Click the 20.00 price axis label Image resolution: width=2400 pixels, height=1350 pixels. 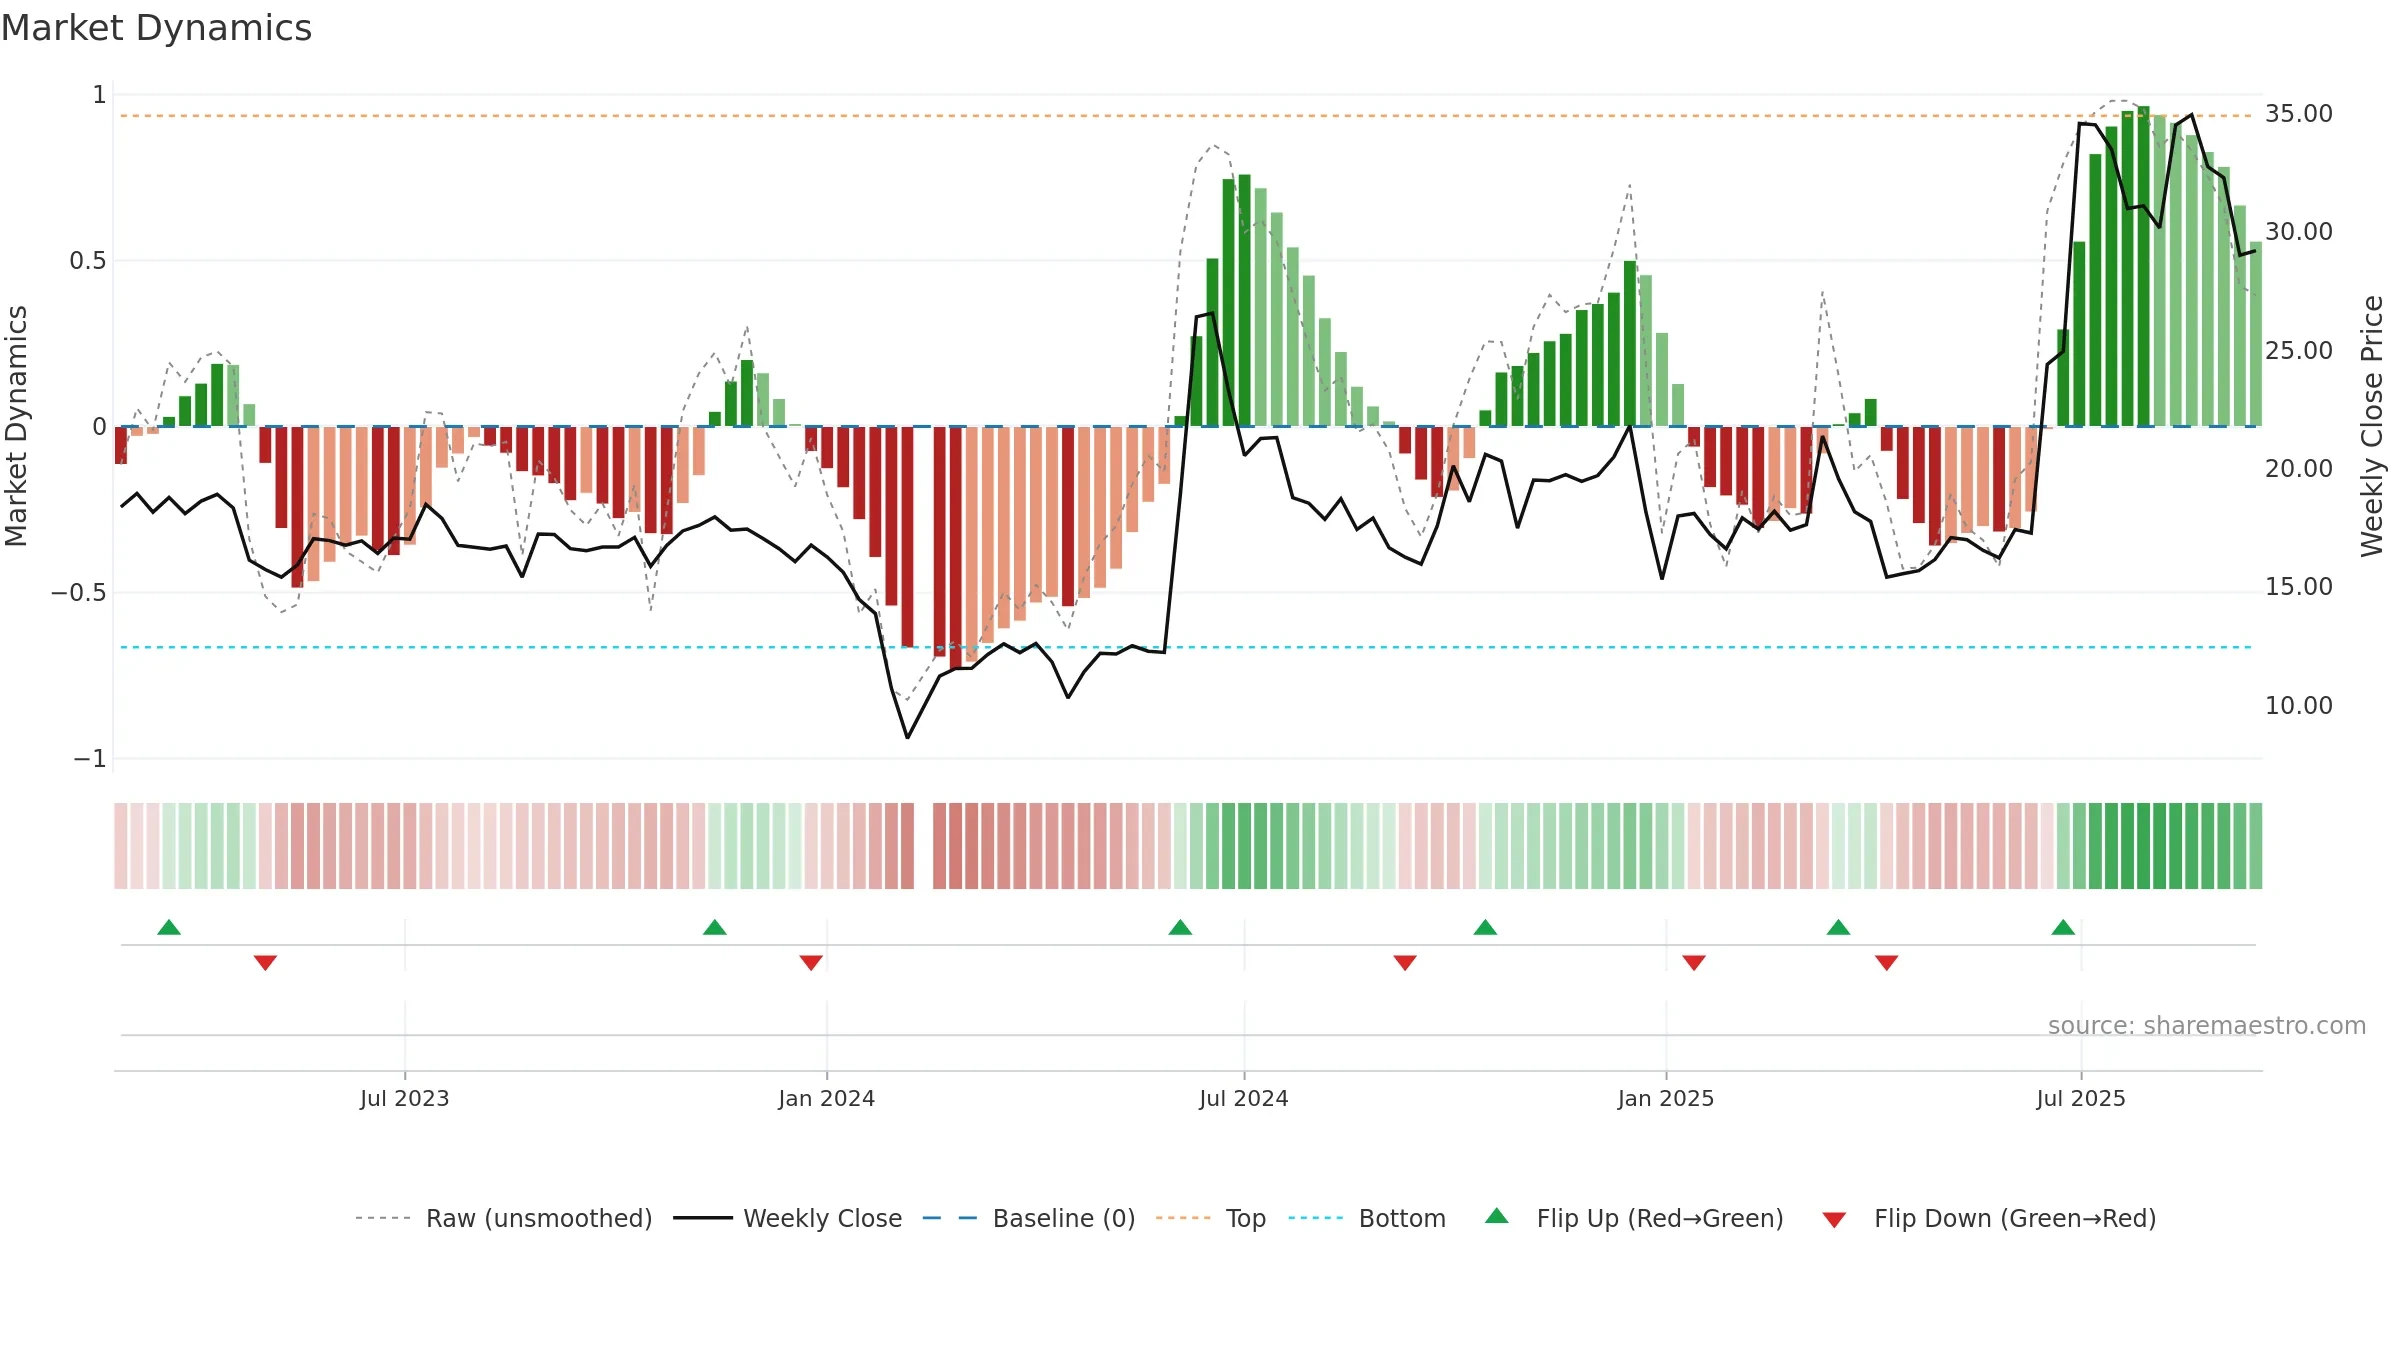(2299, 469)
